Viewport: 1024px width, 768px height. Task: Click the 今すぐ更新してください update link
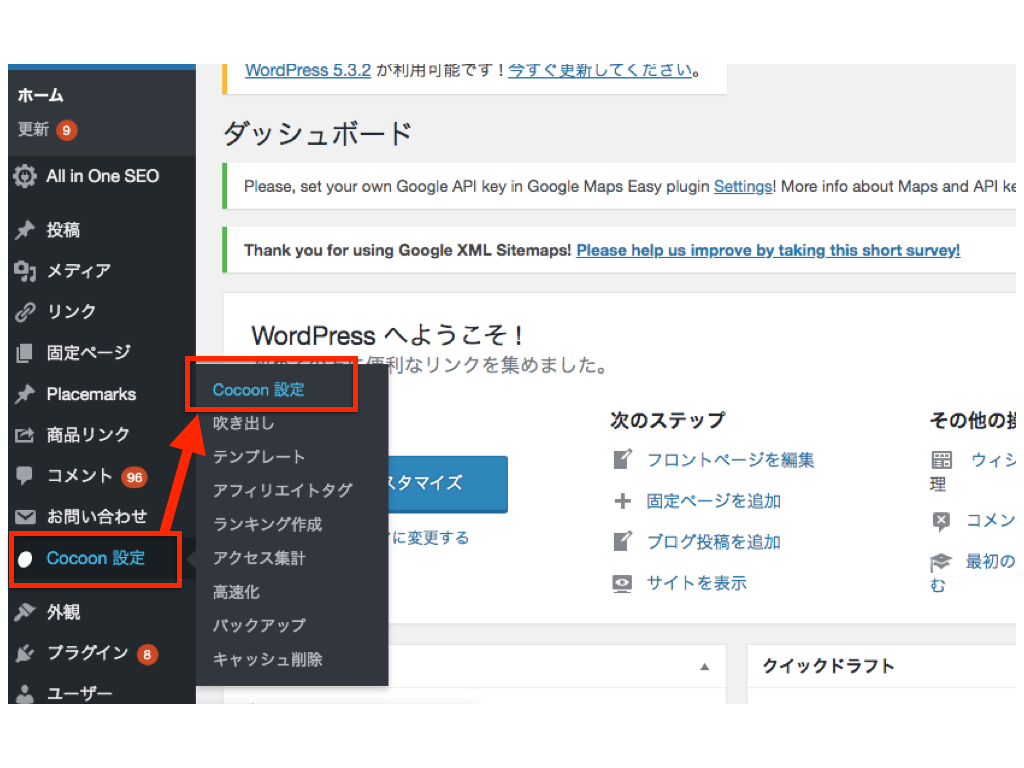point(600,71)
